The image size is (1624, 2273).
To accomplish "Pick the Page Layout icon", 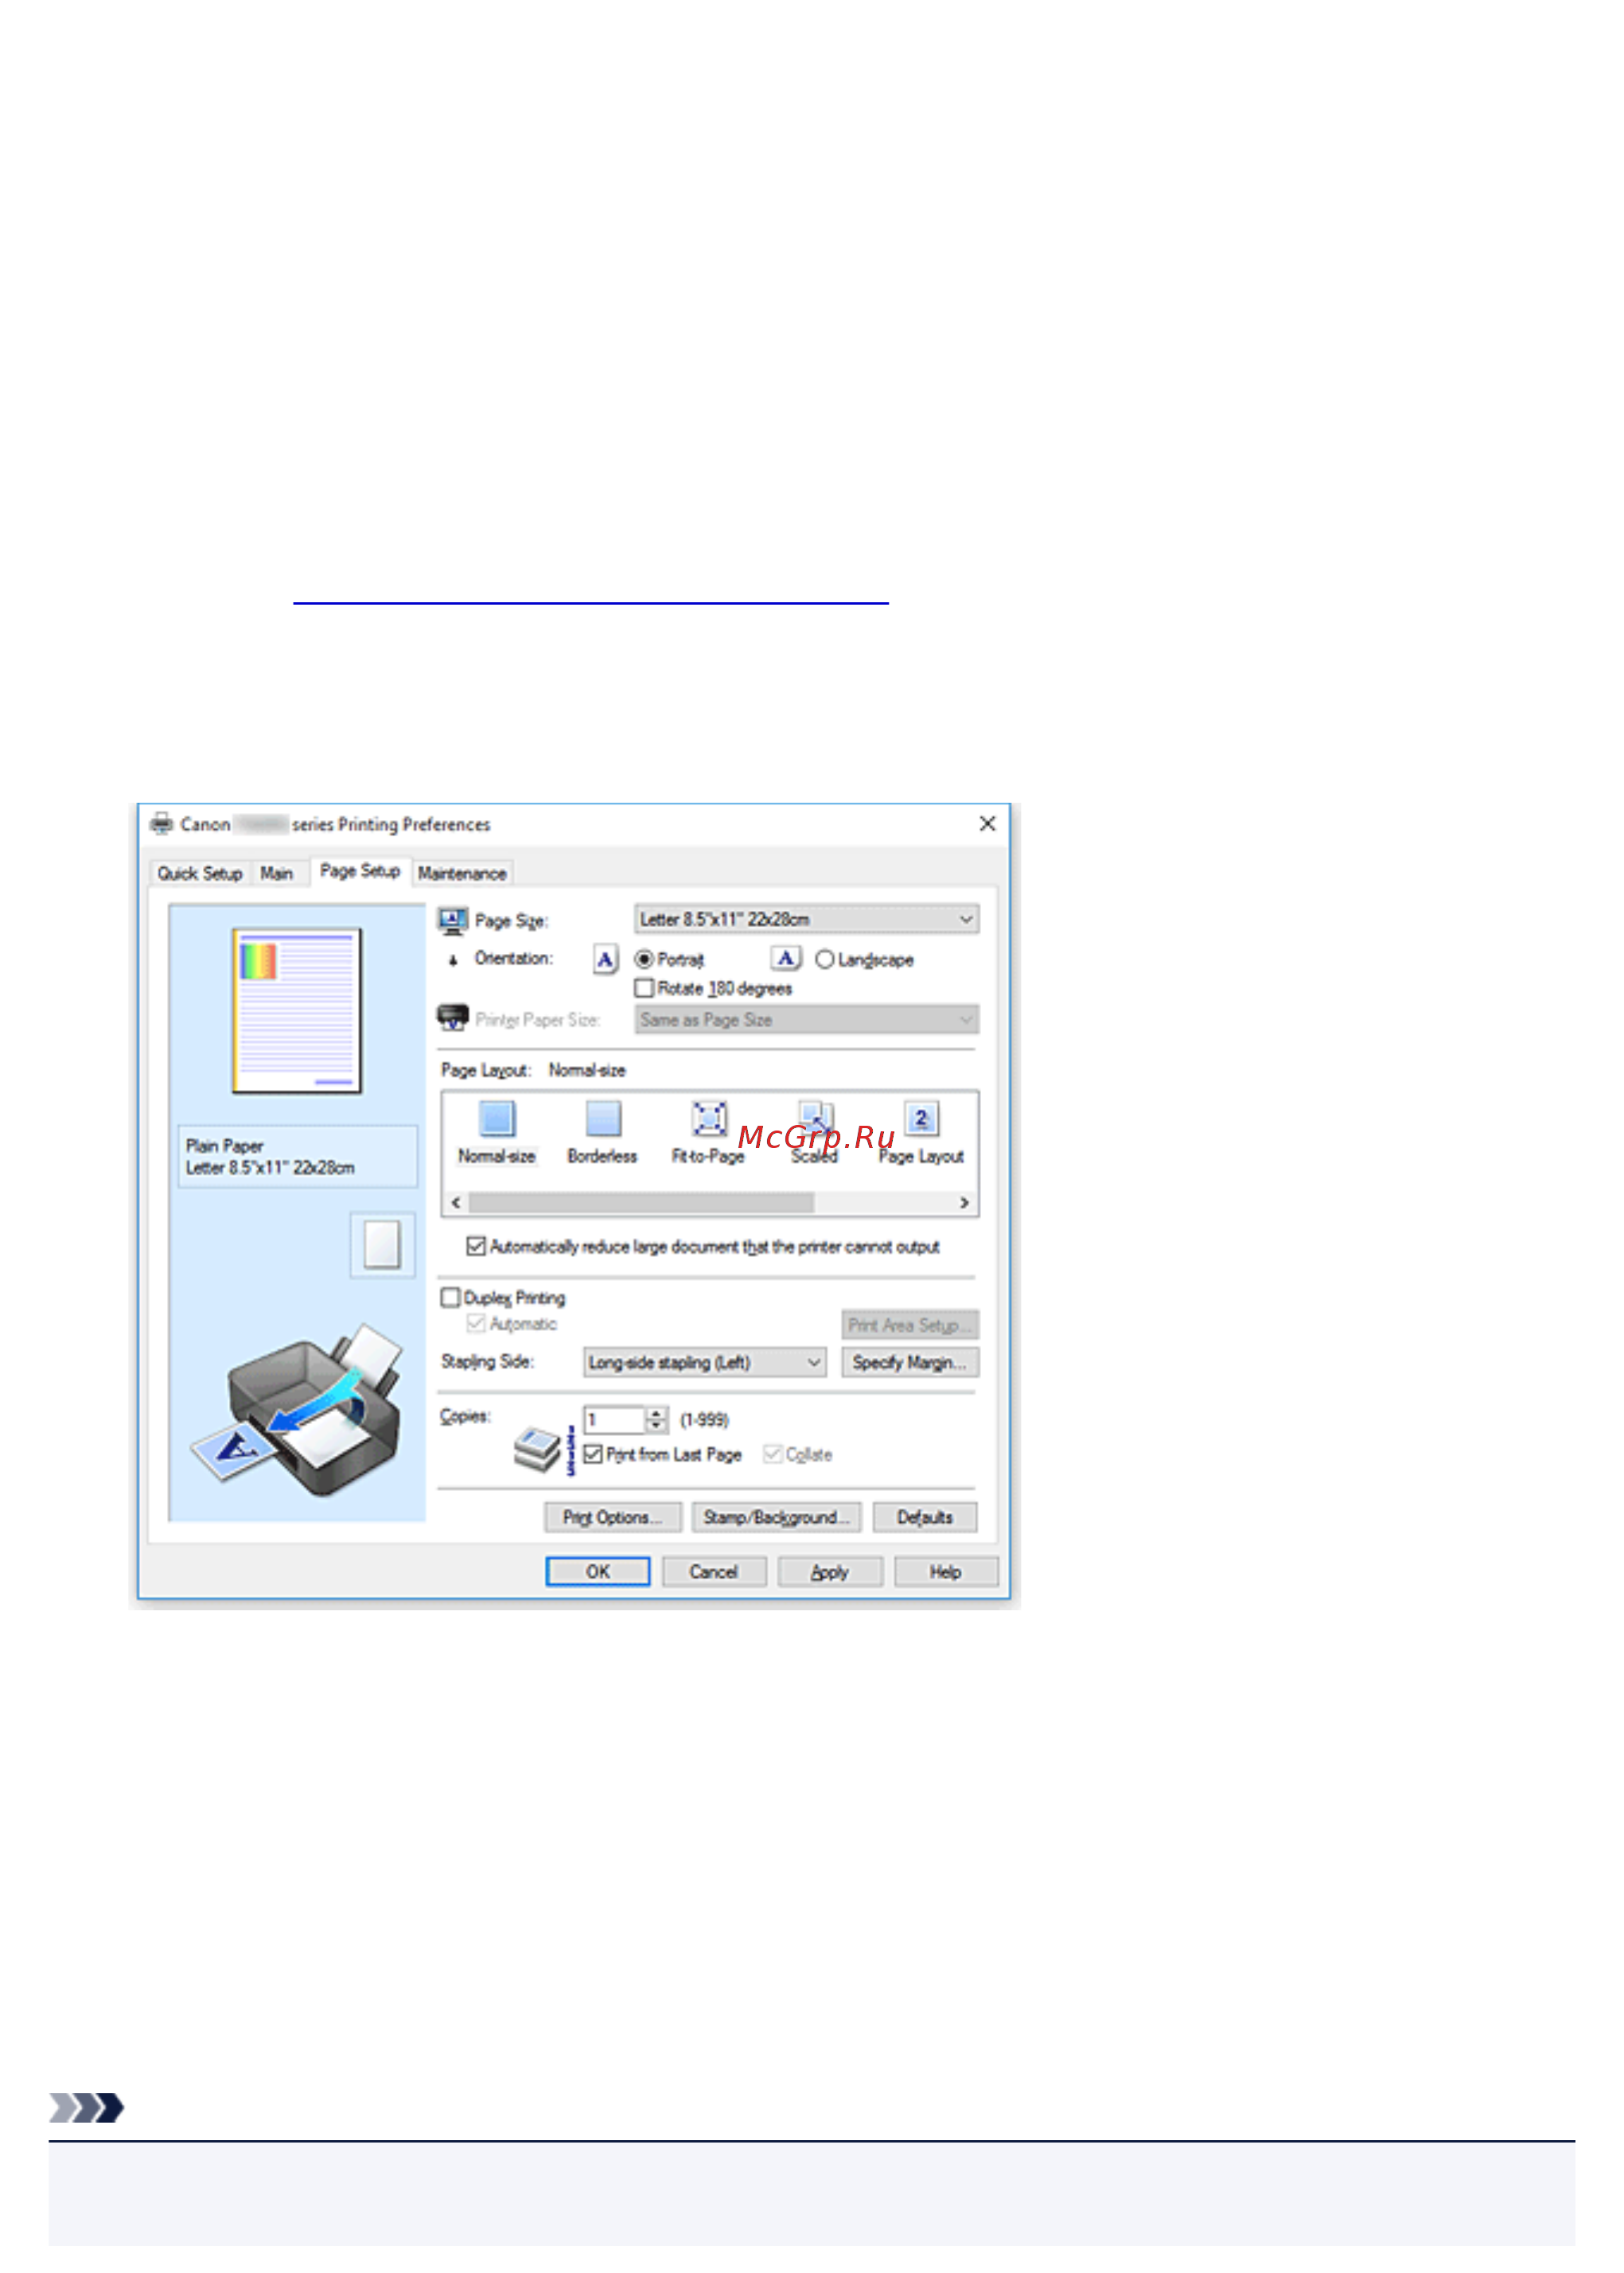I will coord(921,1119).
